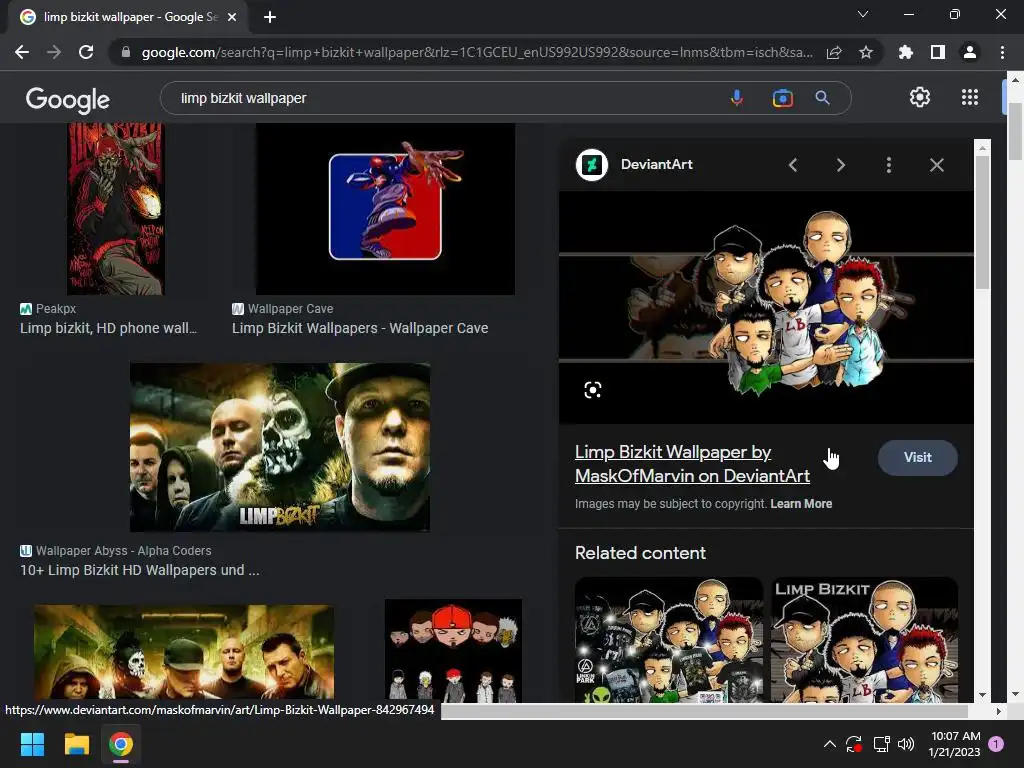Open the Wallpaper Abyss - Alpha Coders source label
The height and width of the screenshot is (768, 1024).
click(x=123, y=551)
